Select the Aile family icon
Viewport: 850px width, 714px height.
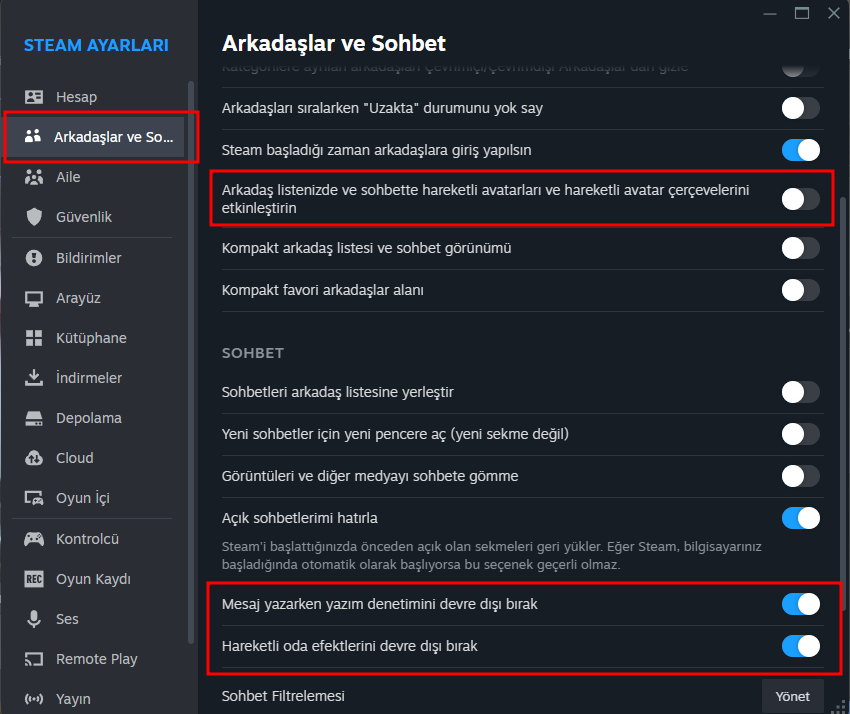(x=34, y=177)
